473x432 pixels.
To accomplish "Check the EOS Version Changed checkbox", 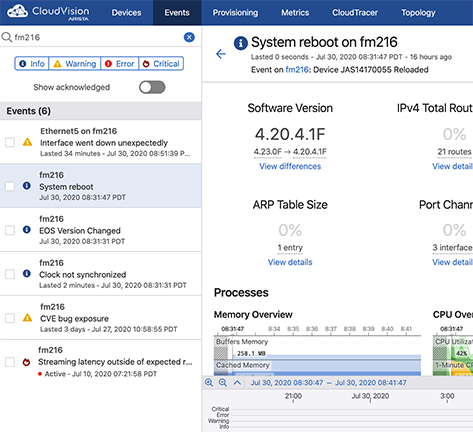I will pos(10,230).
